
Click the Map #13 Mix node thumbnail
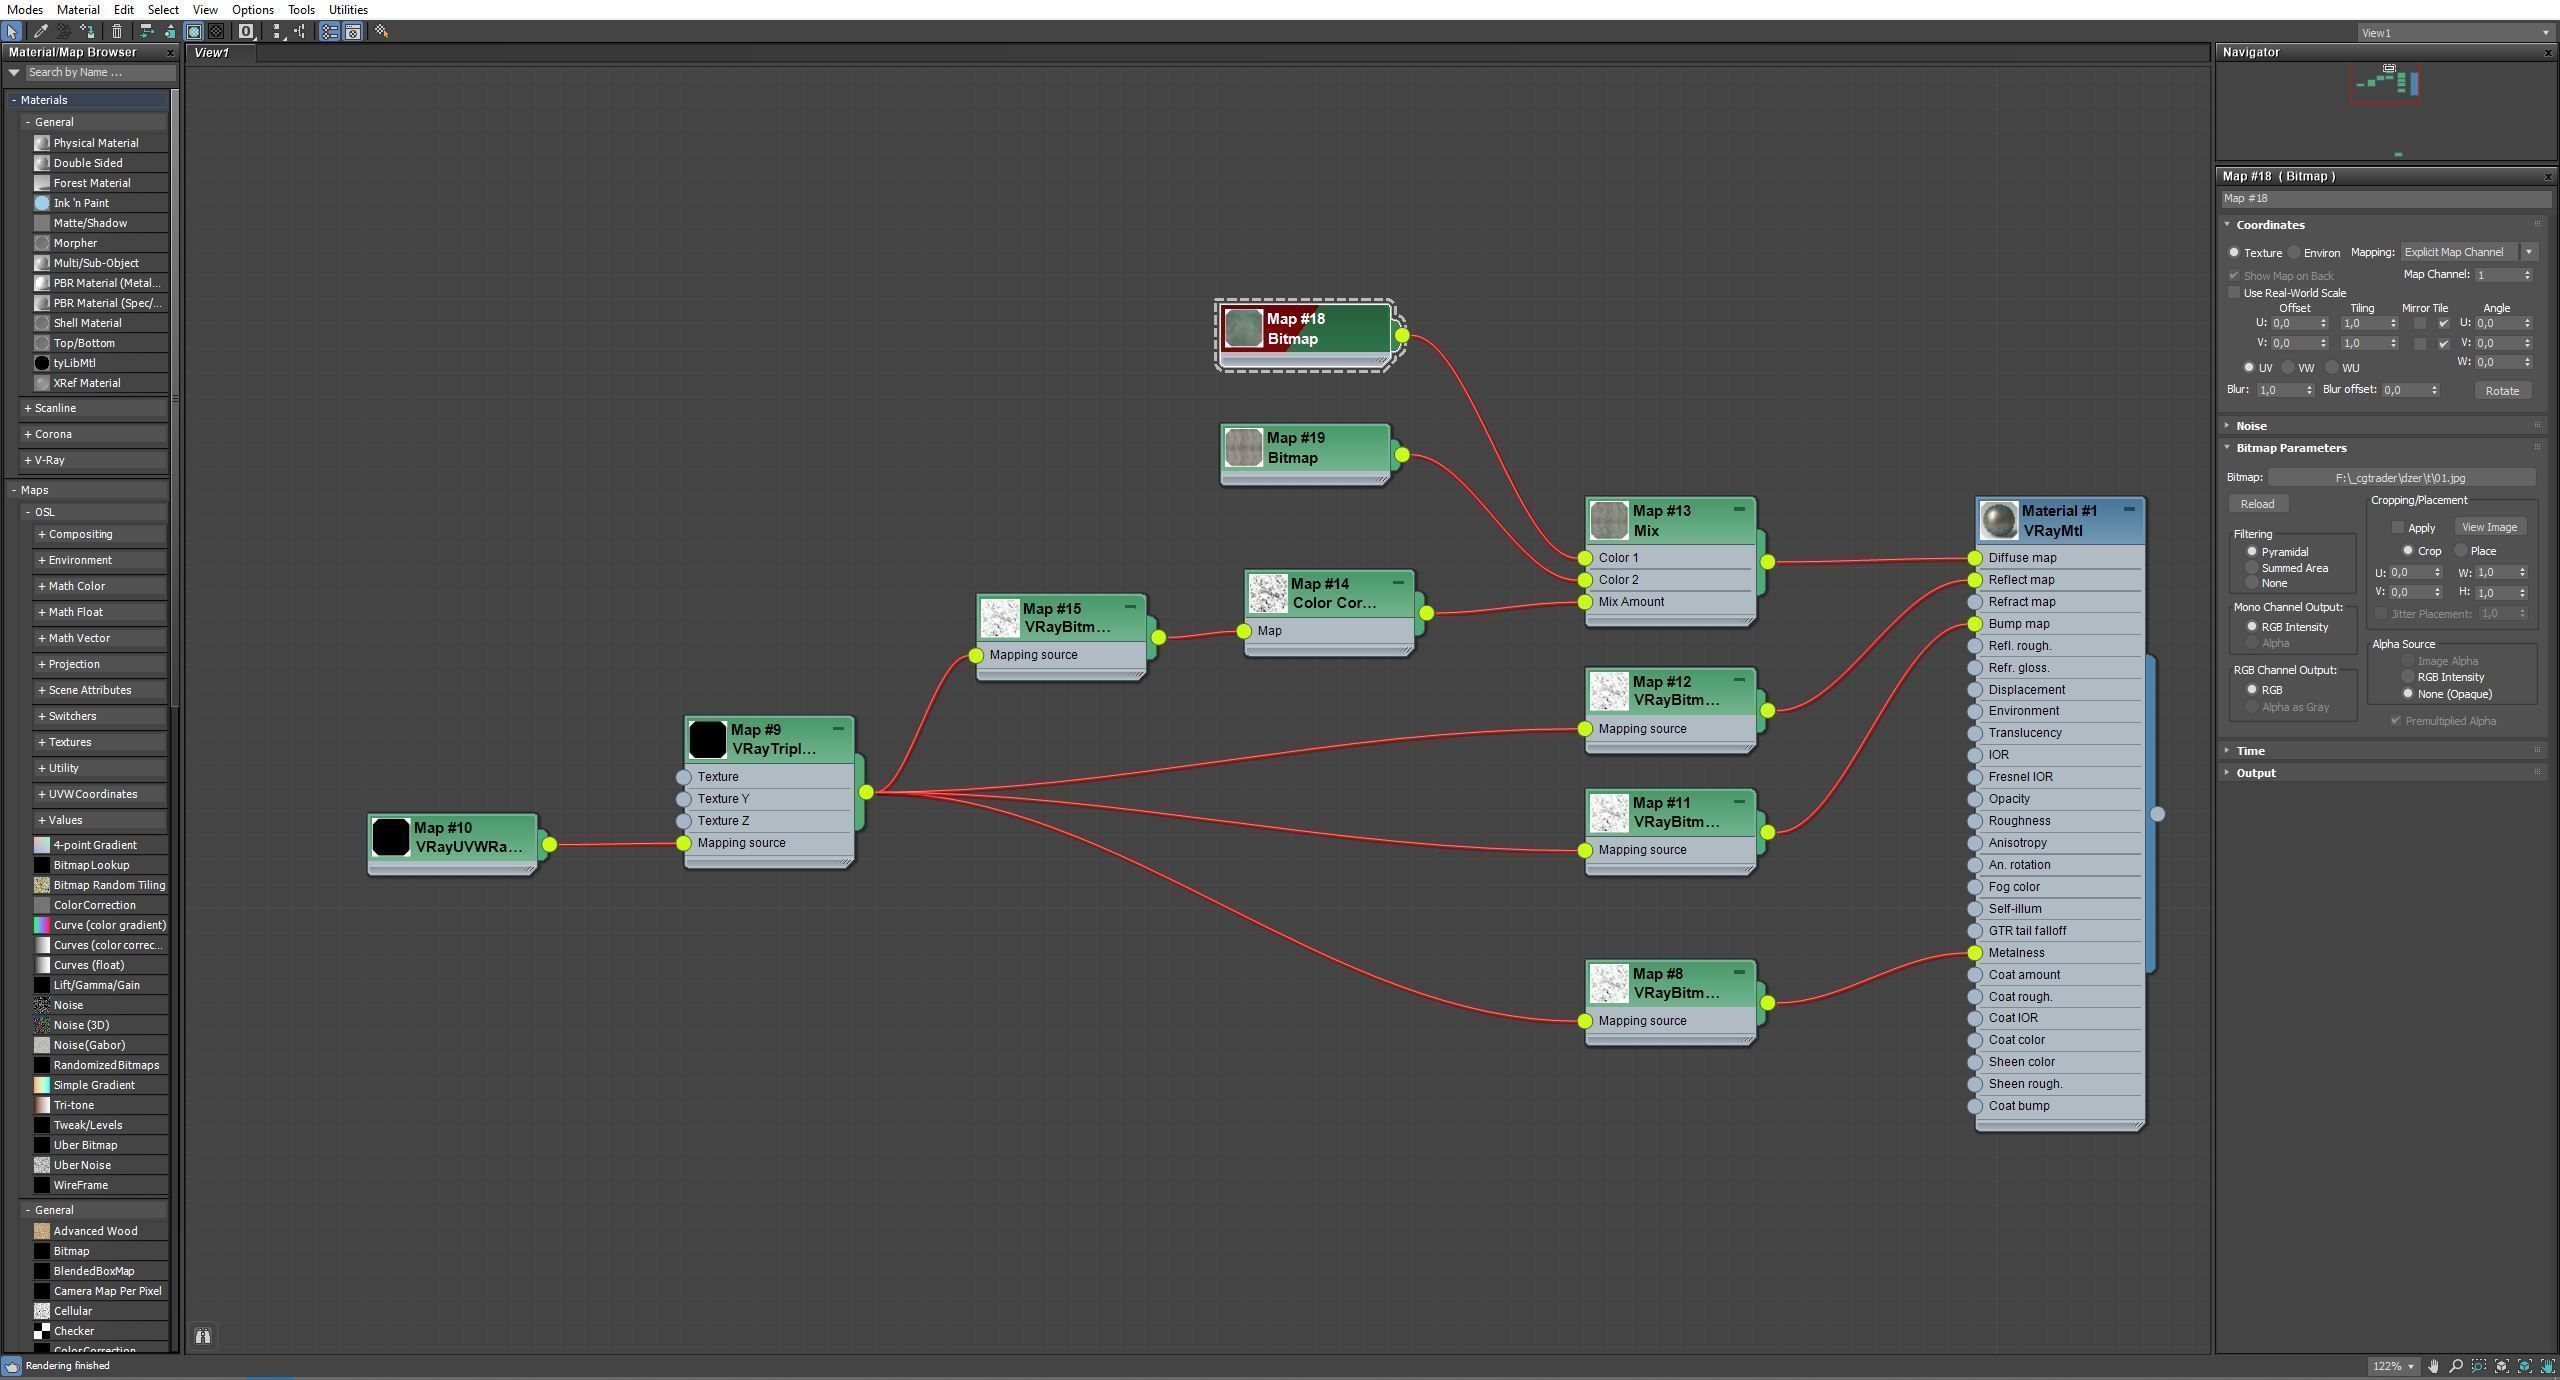pos(1608,520)
